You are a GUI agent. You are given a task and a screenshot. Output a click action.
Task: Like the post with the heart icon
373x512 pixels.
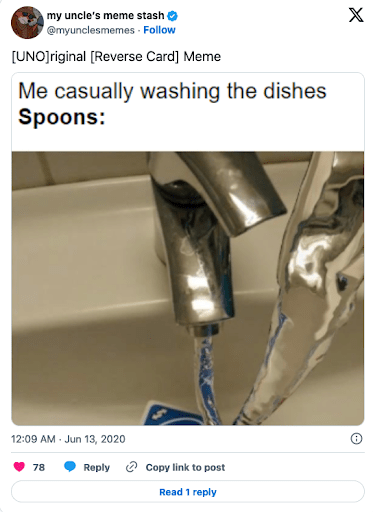19,467
